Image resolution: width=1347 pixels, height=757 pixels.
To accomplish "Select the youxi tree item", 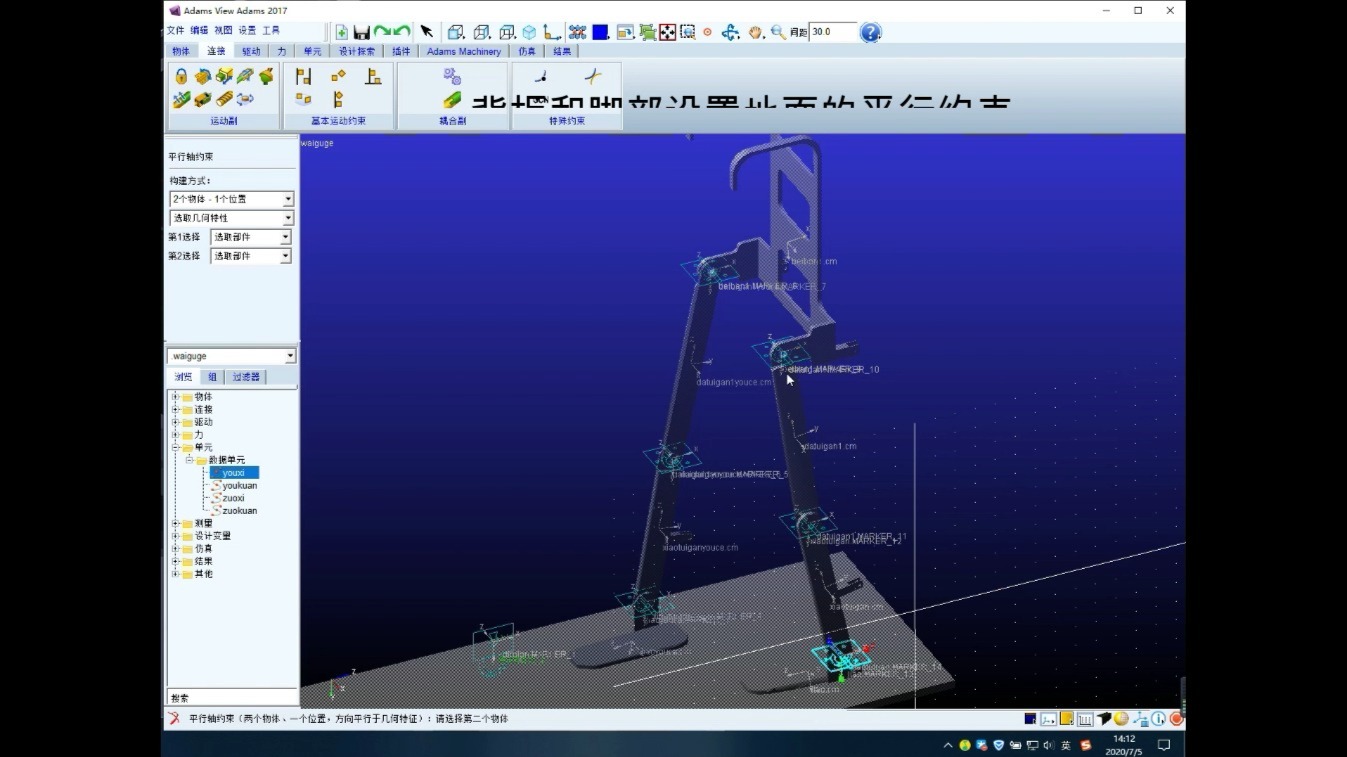I will coord(234,473).
